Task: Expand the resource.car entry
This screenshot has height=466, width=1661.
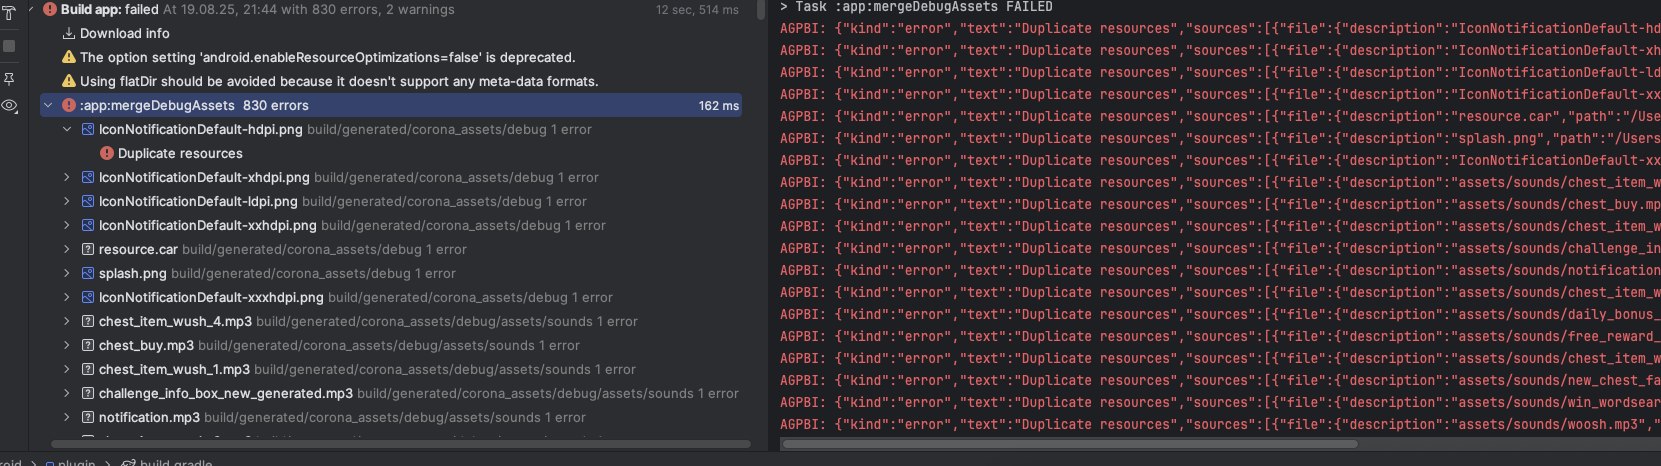Action: tap(67, 249)
